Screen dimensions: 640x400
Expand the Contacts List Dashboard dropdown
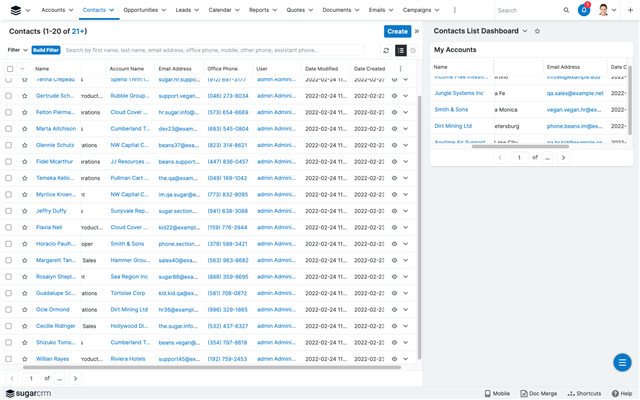[526, 31]
